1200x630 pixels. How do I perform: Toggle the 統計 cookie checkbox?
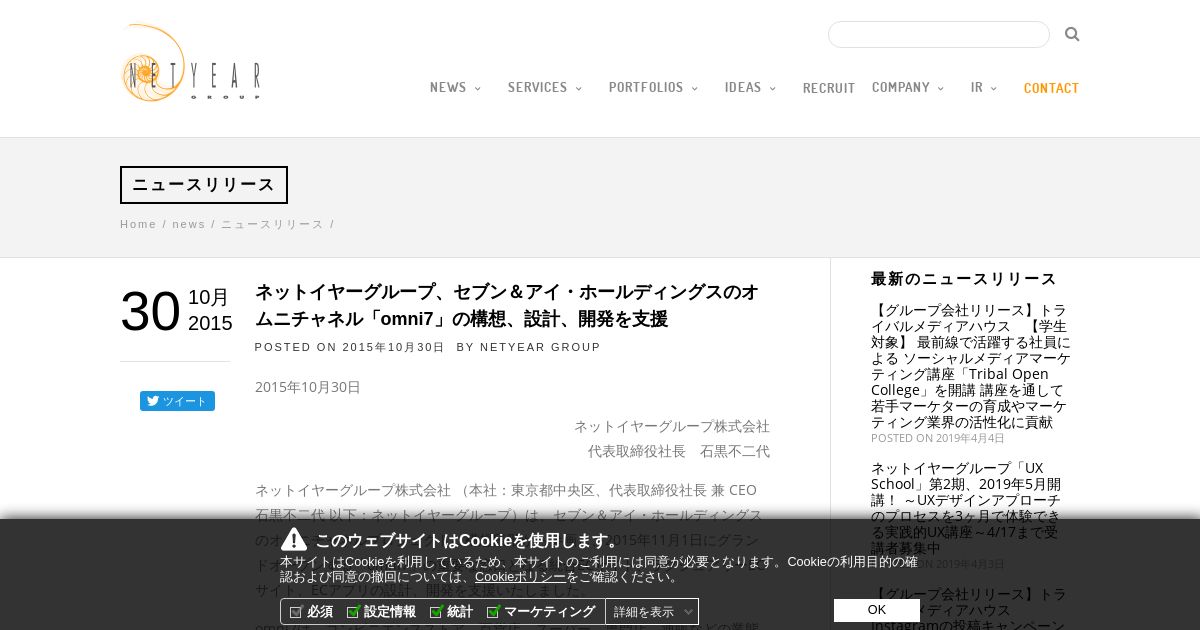coord(436,612)
